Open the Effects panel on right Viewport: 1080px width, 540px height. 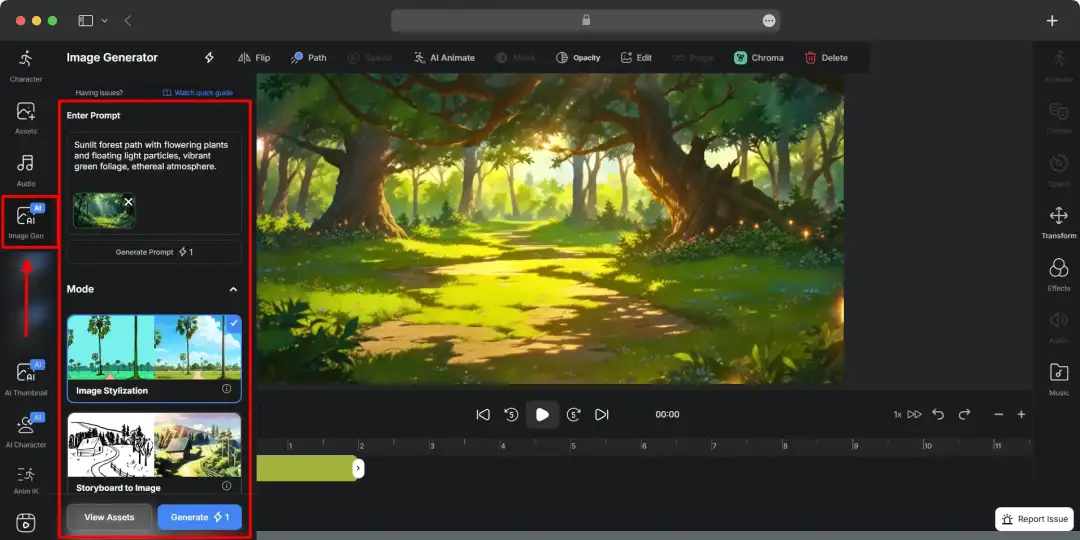point(1059,276)
